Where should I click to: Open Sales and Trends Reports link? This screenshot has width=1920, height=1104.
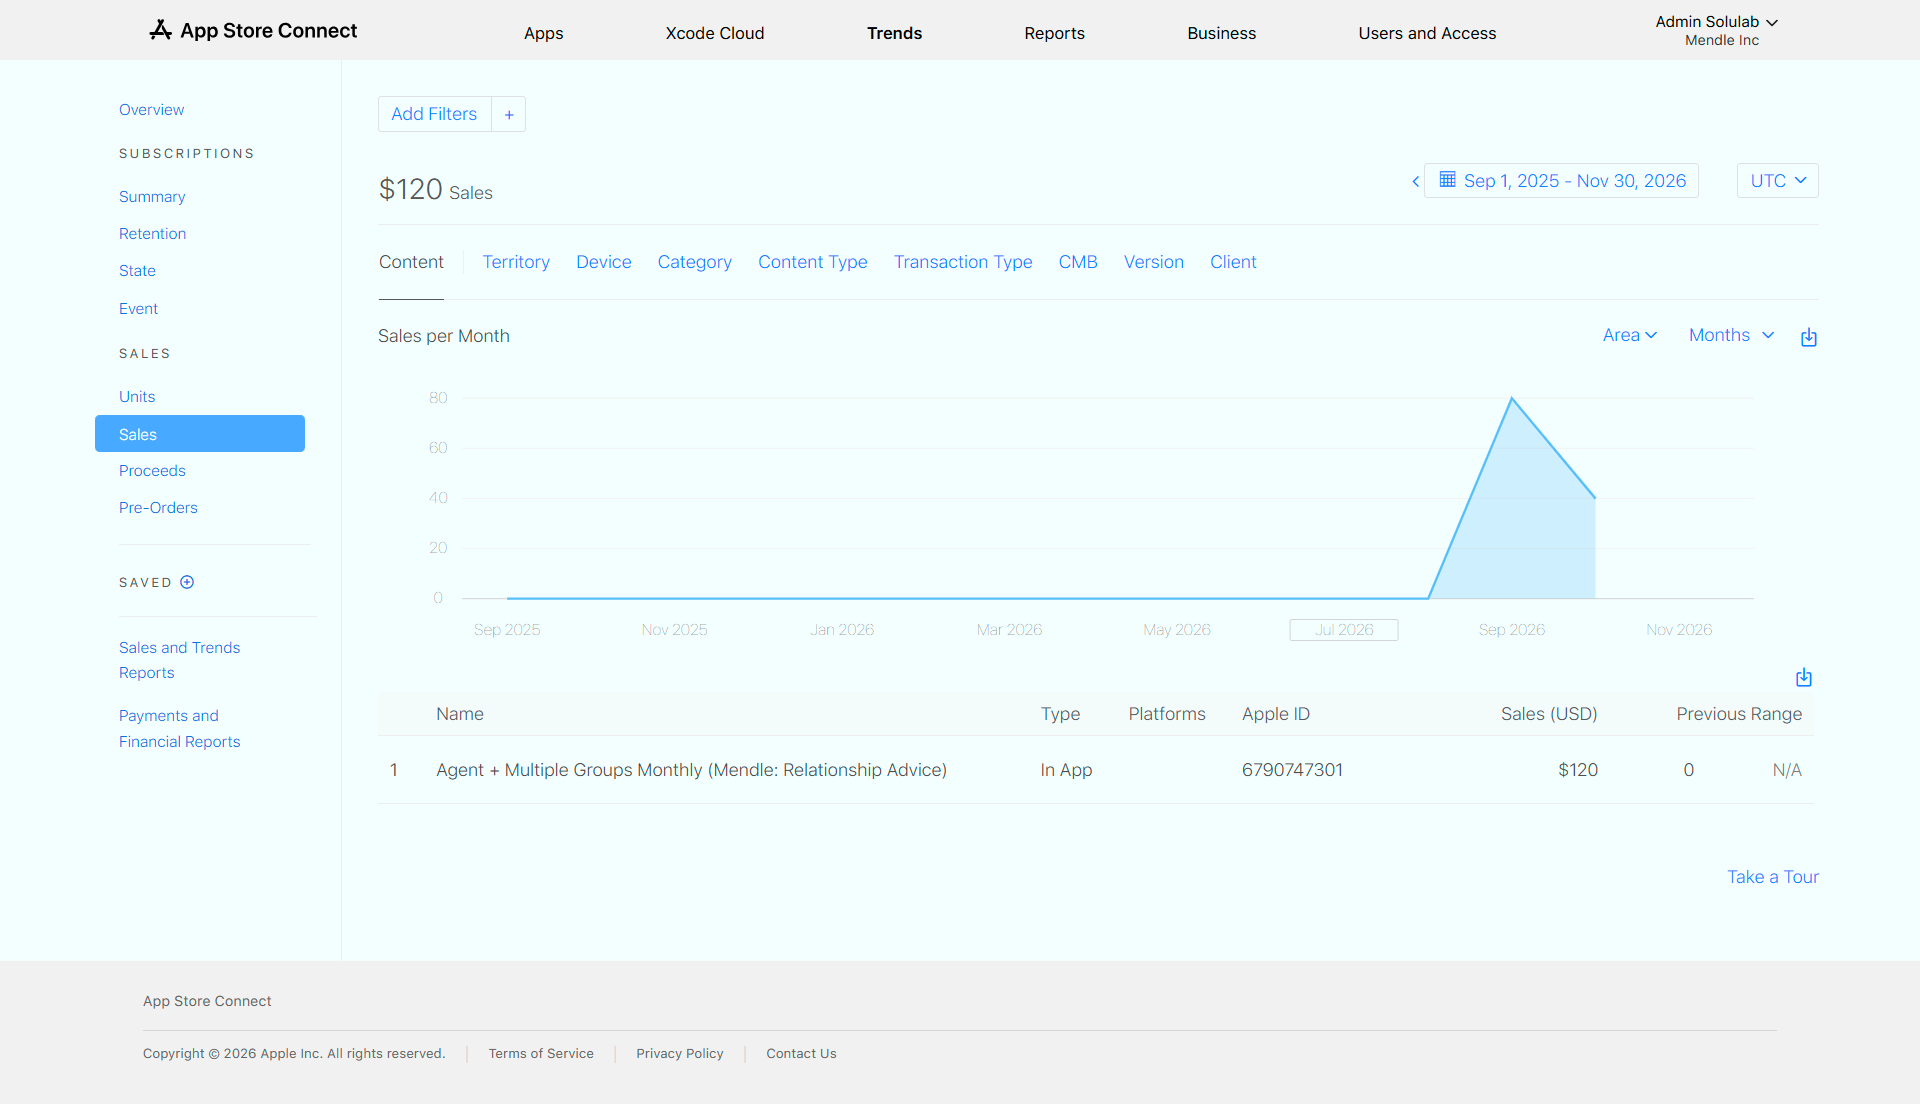pyautogui.click(x=180, y=660)
